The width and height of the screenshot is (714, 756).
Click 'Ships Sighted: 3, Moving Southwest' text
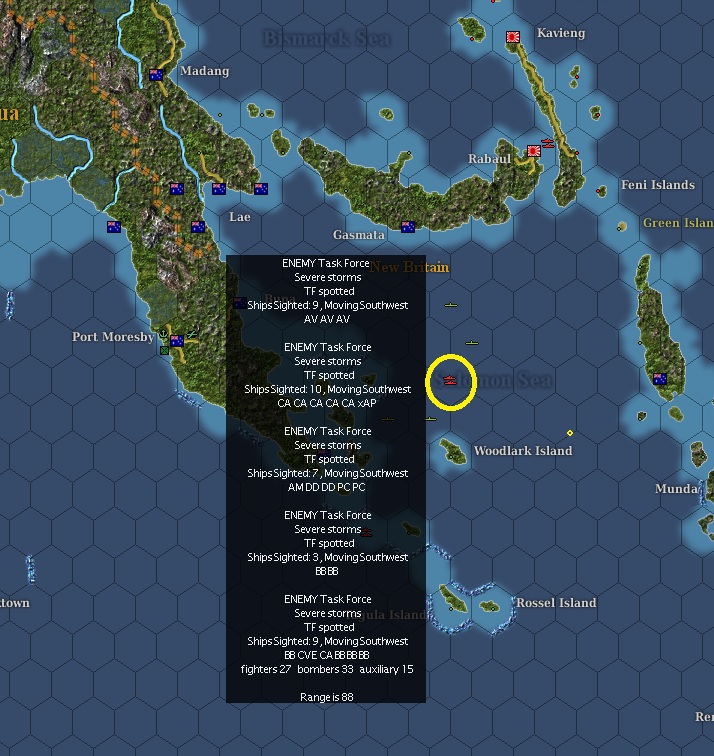click(x=327, y=557)
